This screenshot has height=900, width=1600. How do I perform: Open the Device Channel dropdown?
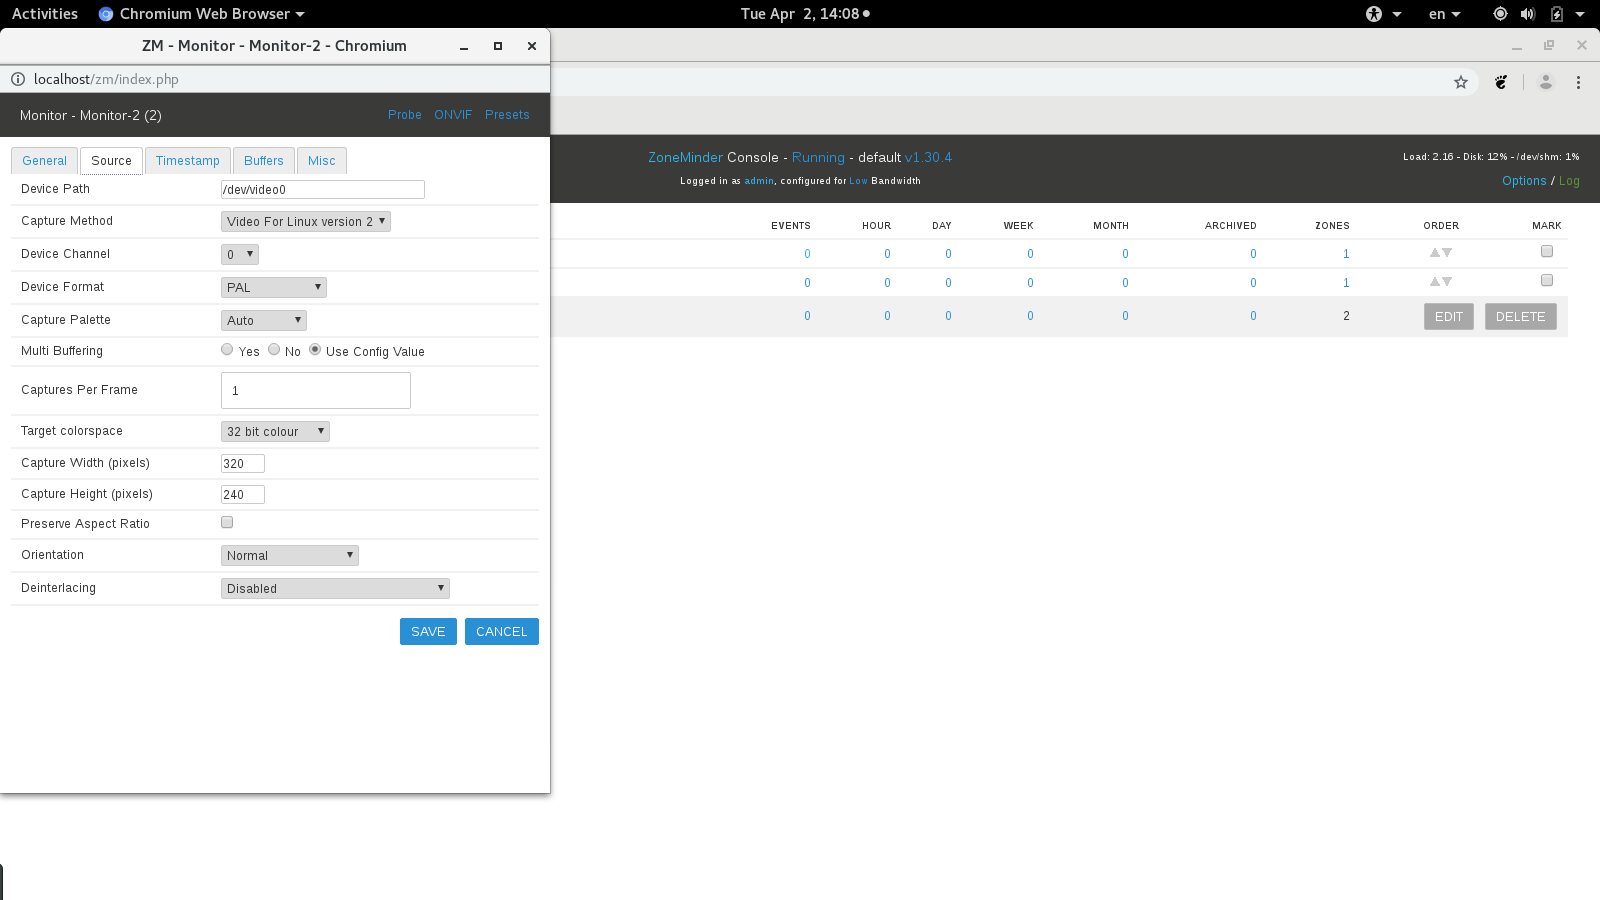point(240,254)
